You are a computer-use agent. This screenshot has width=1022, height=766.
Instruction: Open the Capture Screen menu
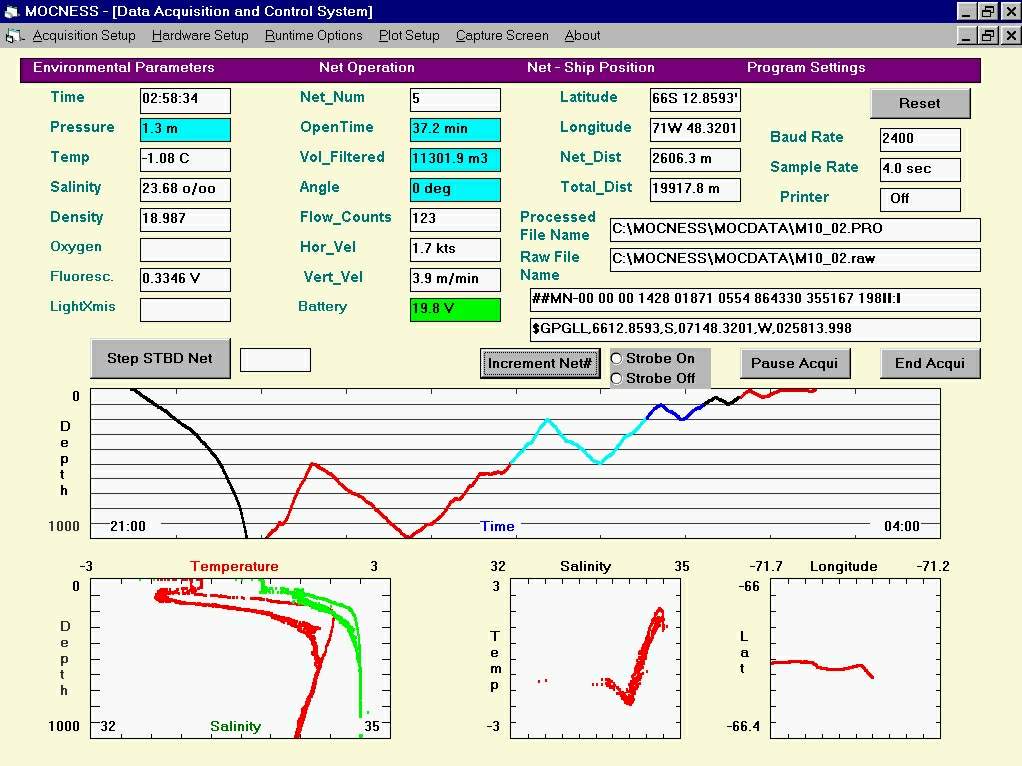pos(502,36)
